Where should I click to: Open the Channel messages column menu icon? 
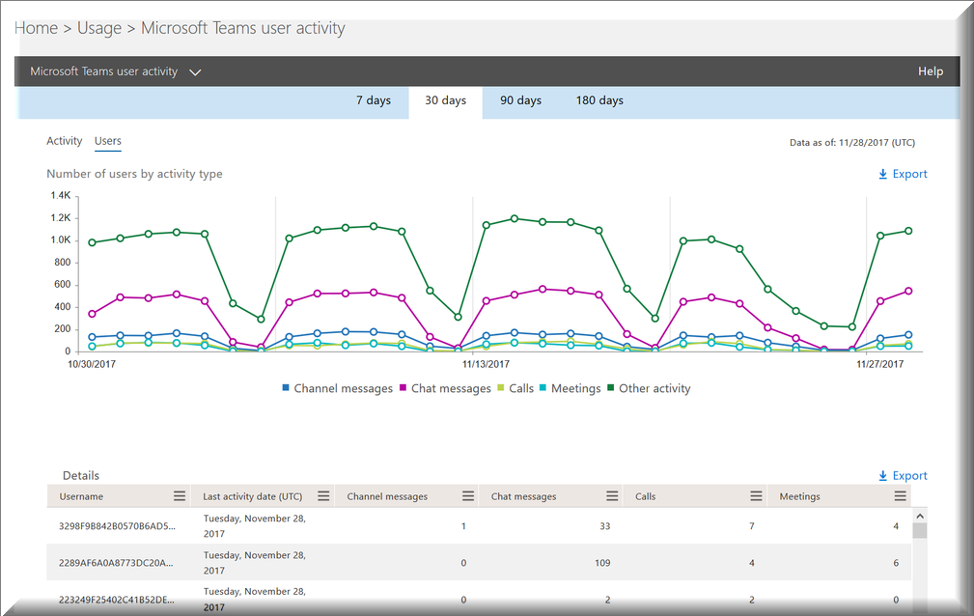click(x=468, y=495)
